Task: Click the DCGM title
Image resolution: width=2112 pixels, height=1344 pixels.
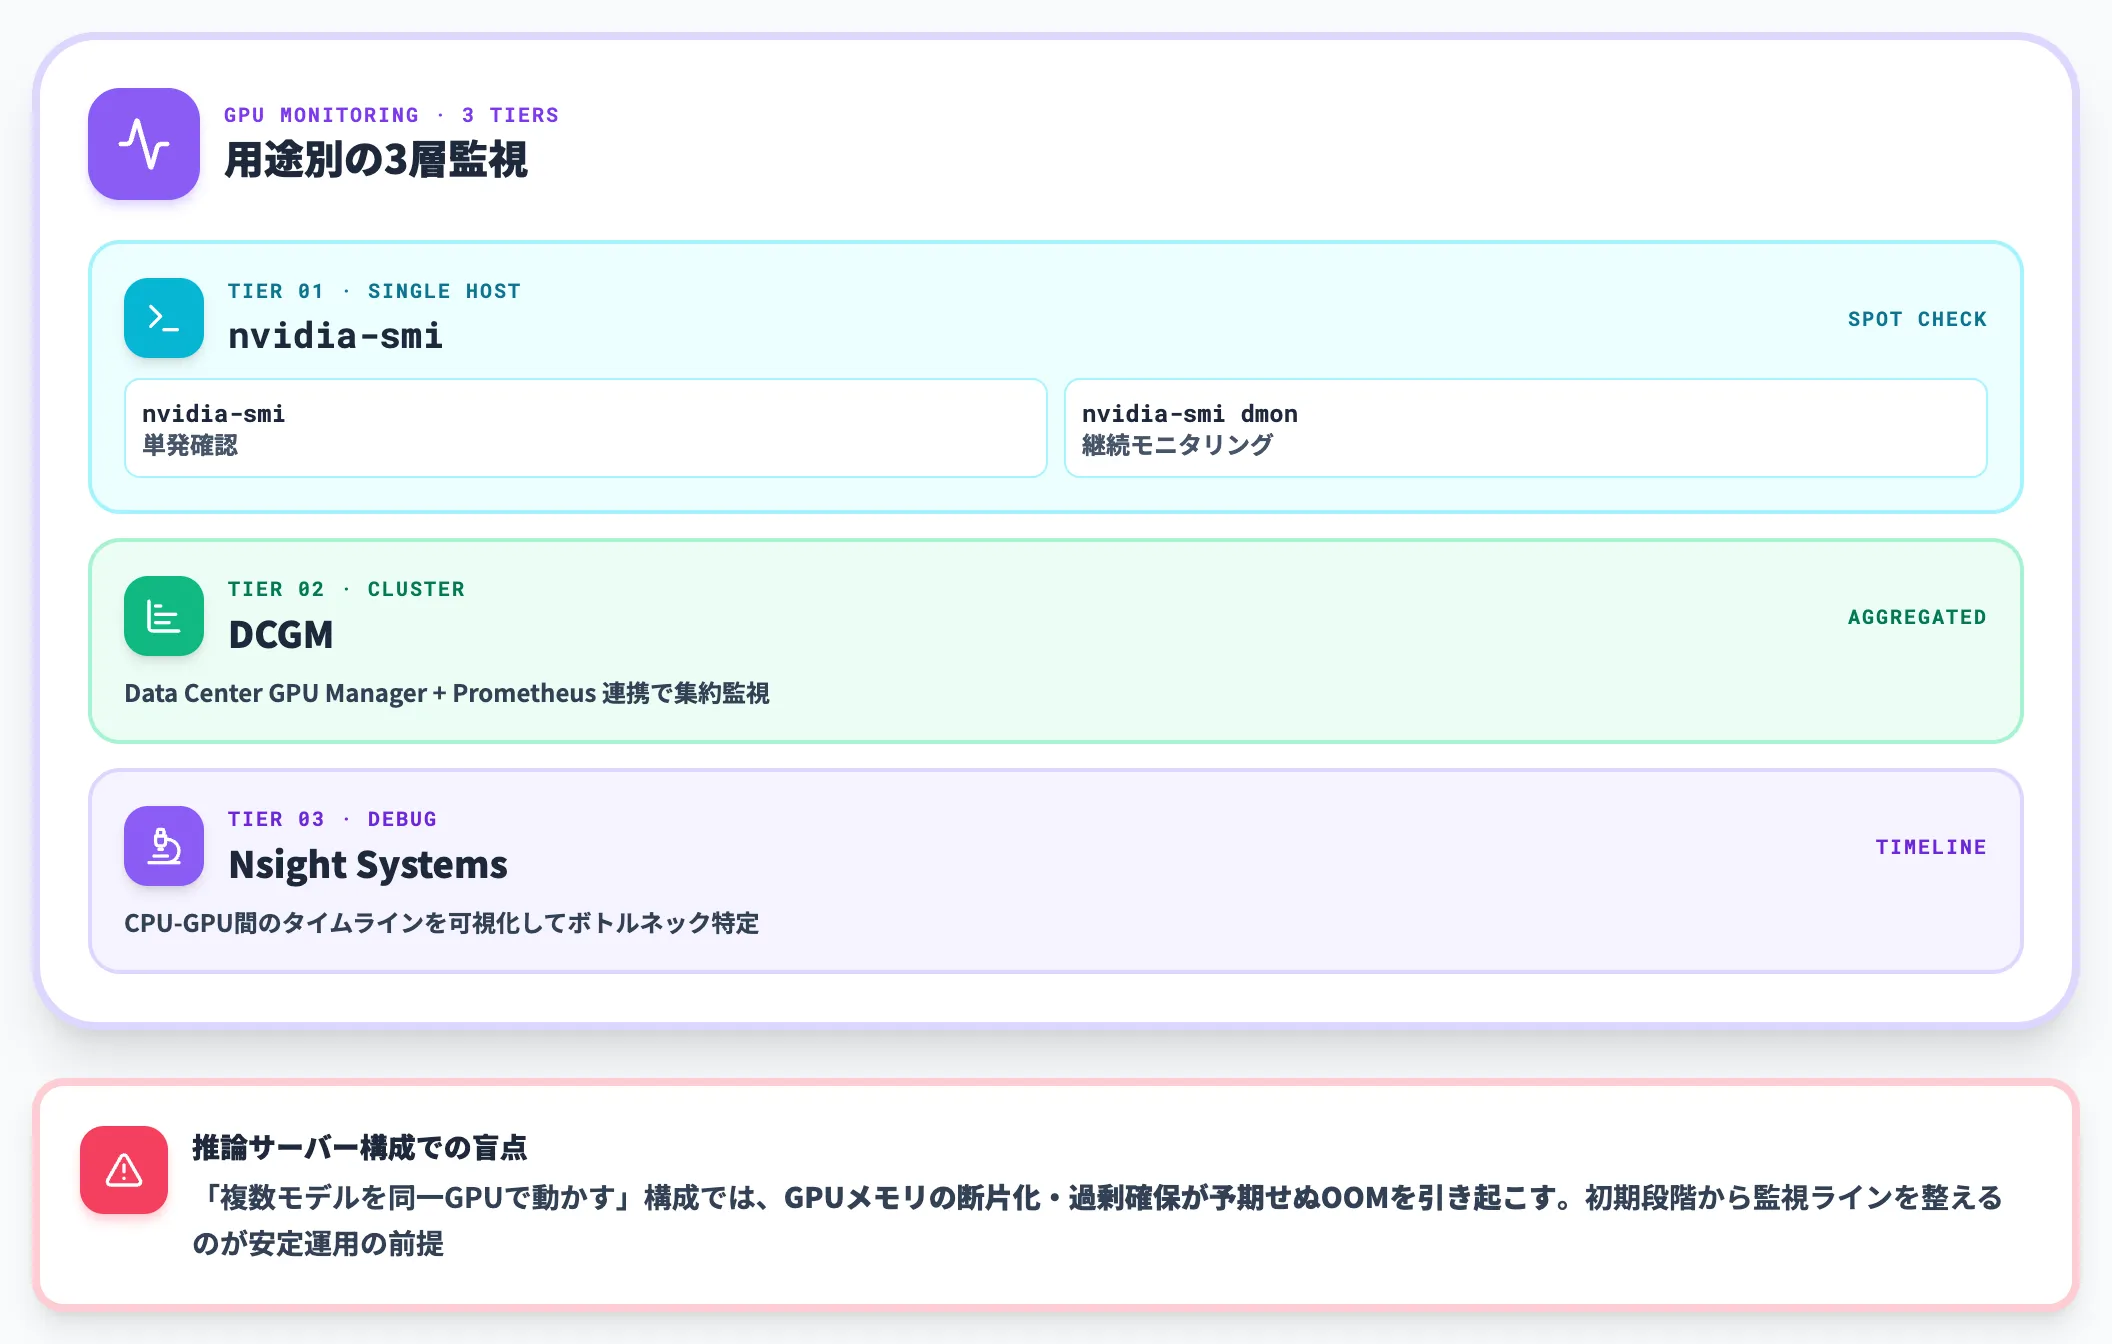Action: click(x=281, y=635)
